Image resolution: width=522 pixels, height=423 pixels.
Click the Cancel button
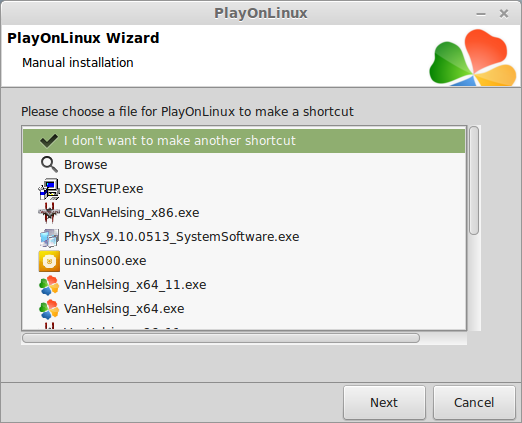474,403
